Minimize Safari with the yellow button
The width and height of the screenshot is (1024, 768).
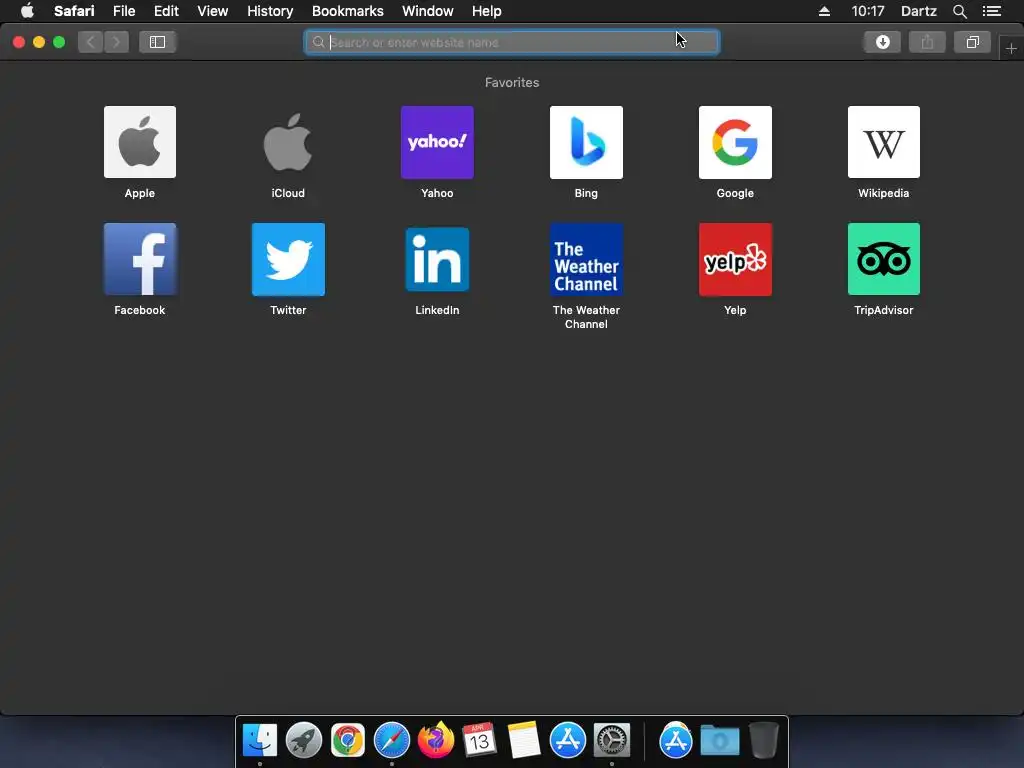tap(39, 42)
